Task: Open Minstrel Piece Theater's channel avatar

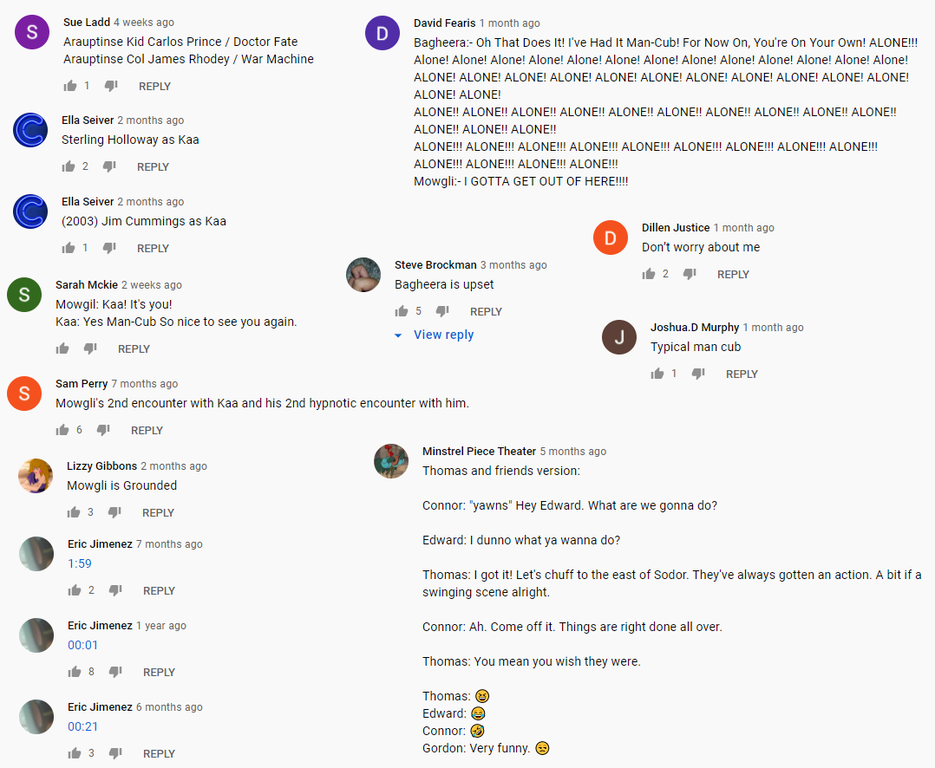Action: 391,461
